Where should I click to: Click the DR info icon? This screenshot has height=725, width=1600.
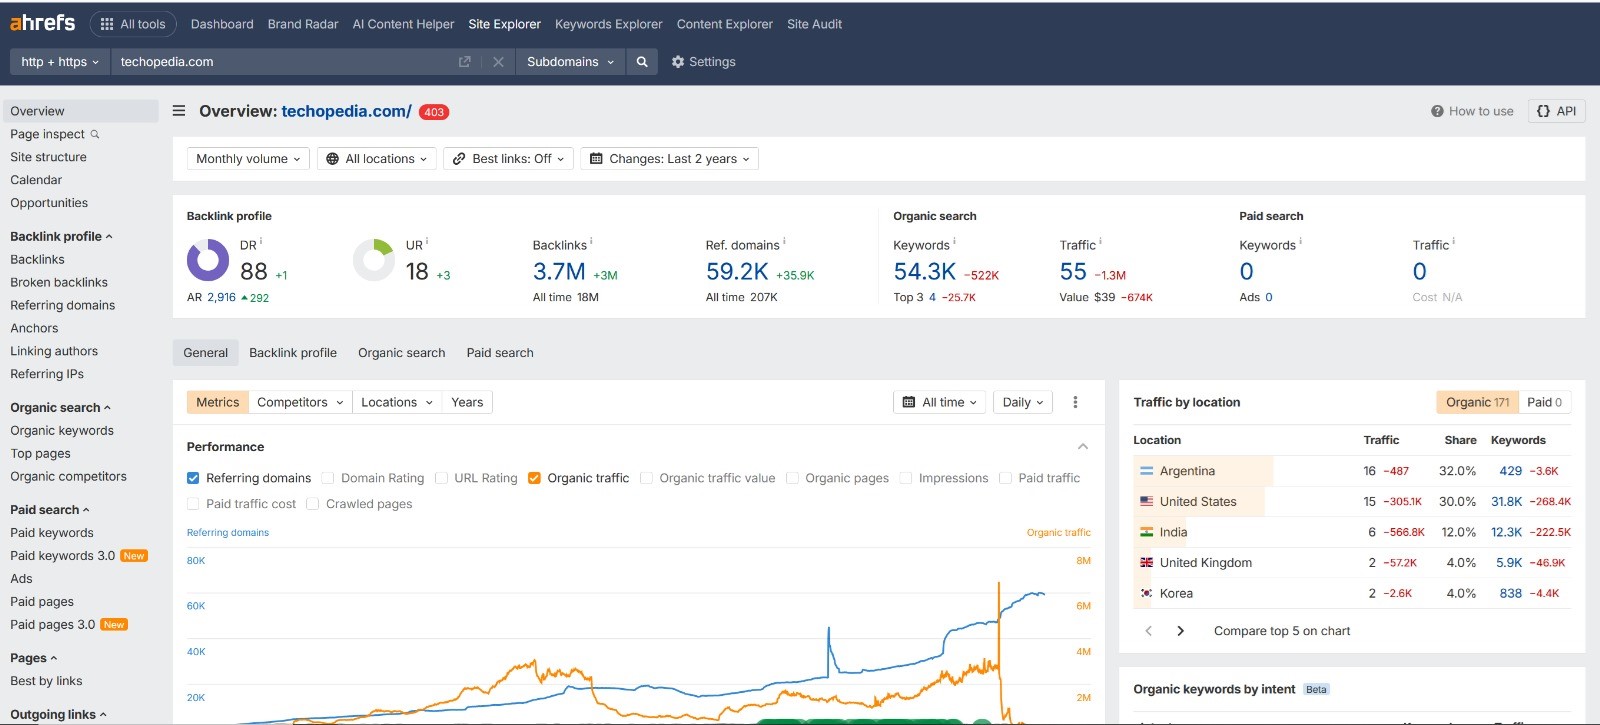(x=261, y=241)
